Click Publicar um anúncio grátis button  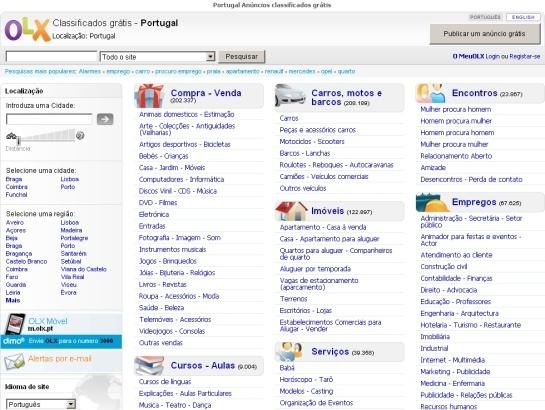coord(485,34)
